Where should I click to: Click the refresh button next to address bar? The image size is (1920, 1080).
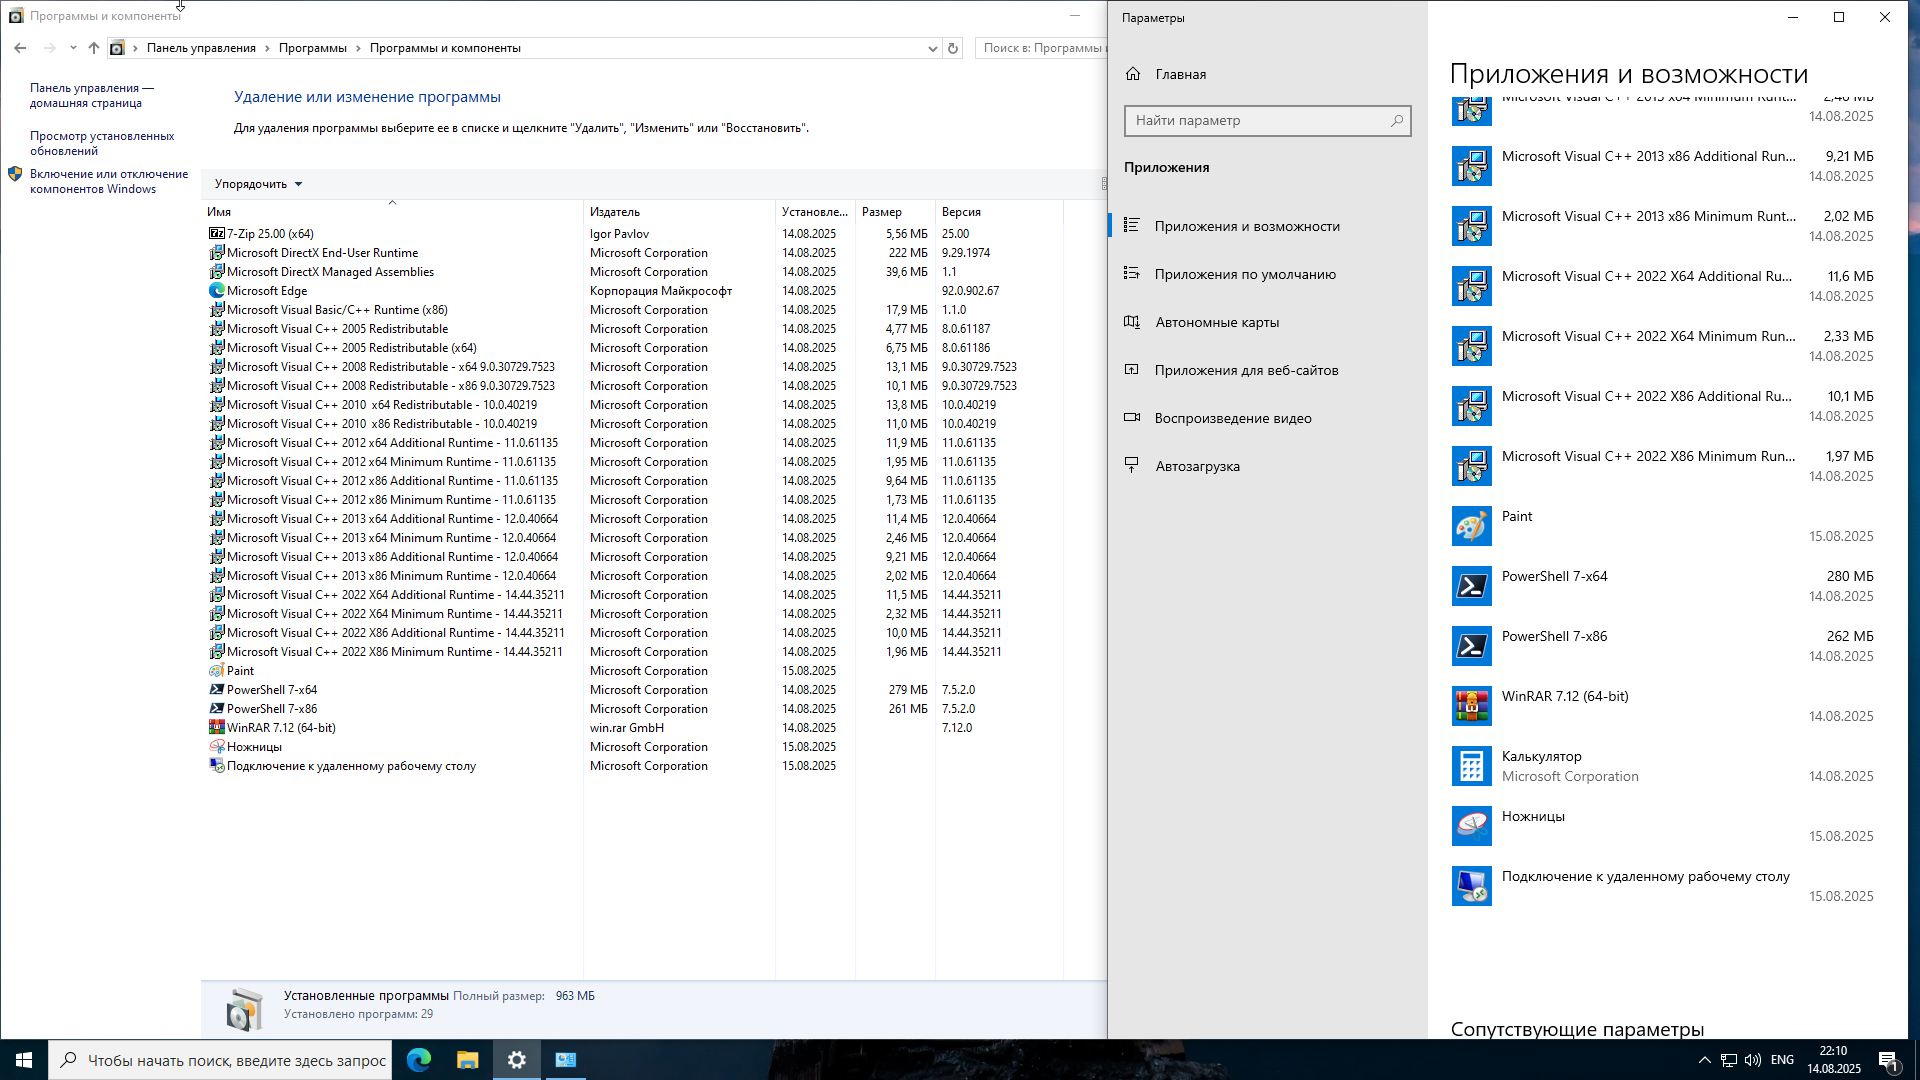tap(953, 48)
